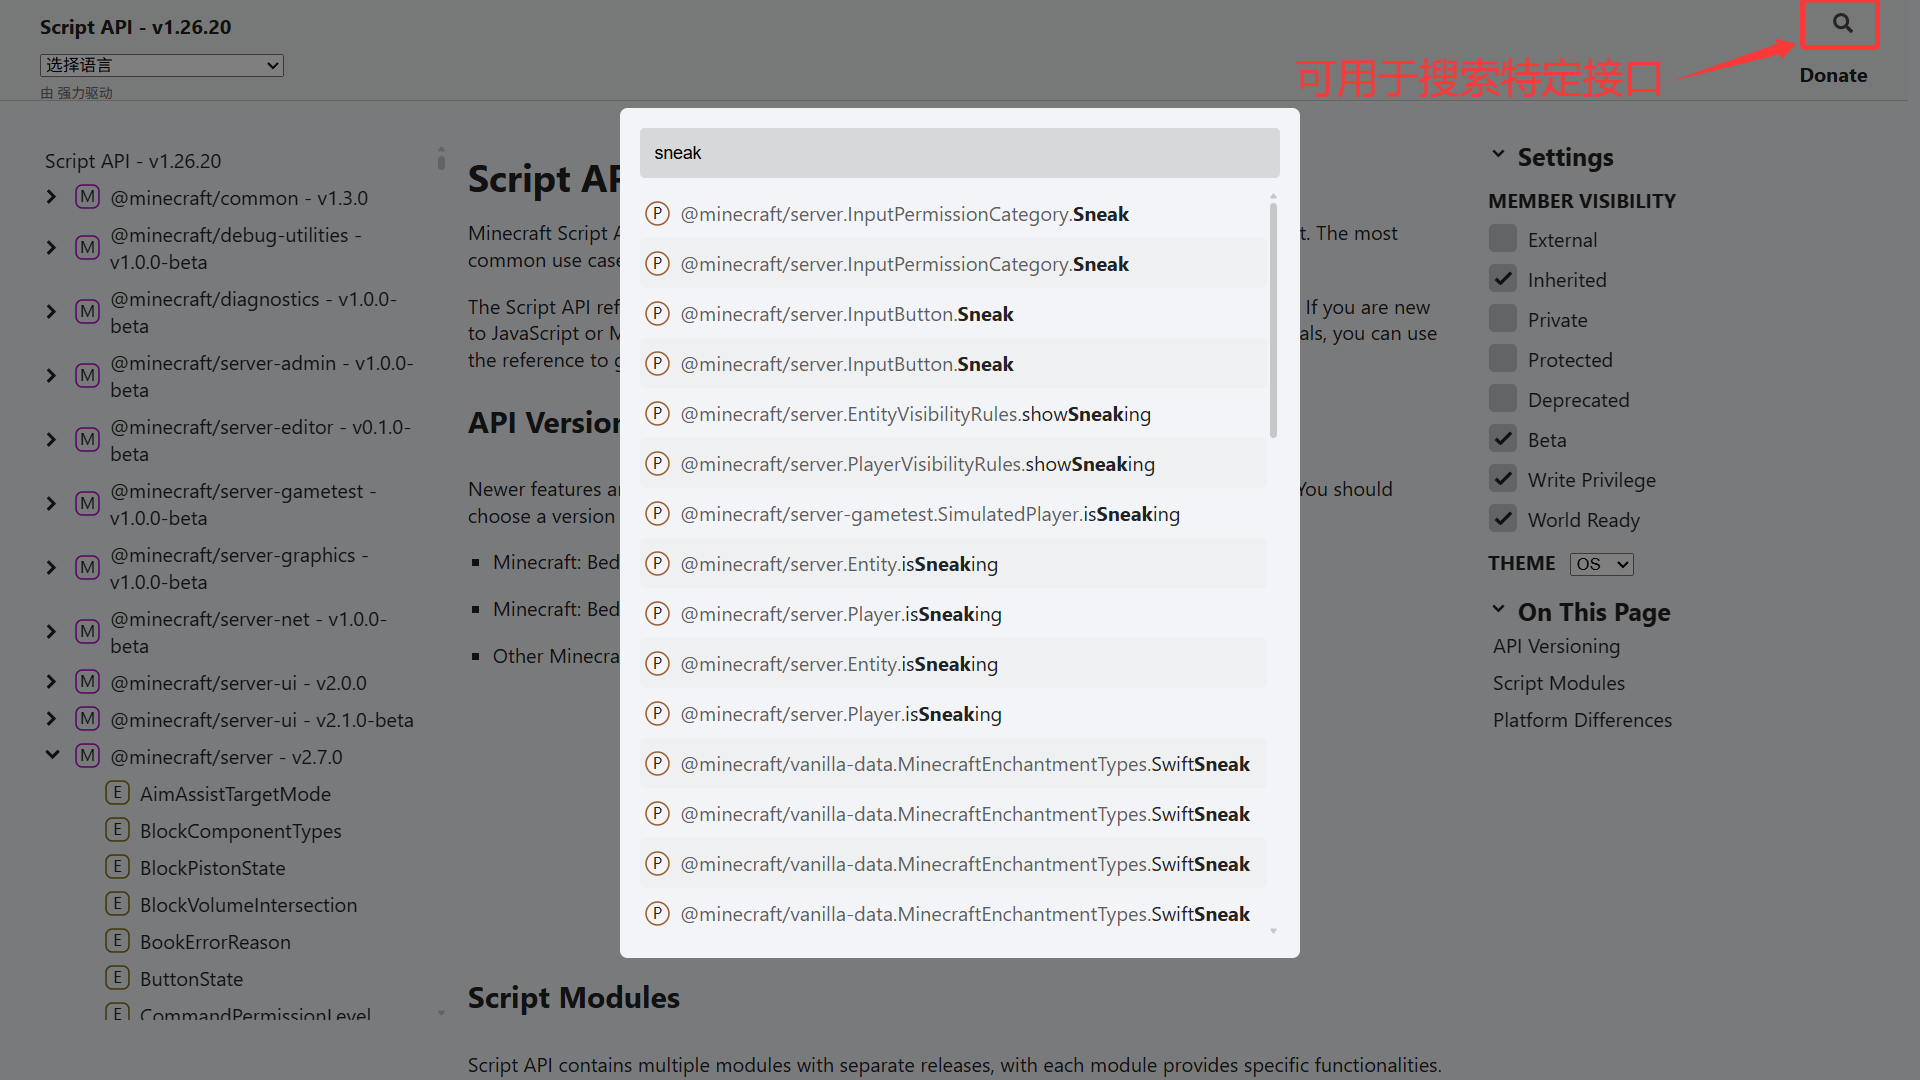Expand the @minecraft/server-net tree node
This screenshot has height=1080, width=1920.
tap(52, 632)
